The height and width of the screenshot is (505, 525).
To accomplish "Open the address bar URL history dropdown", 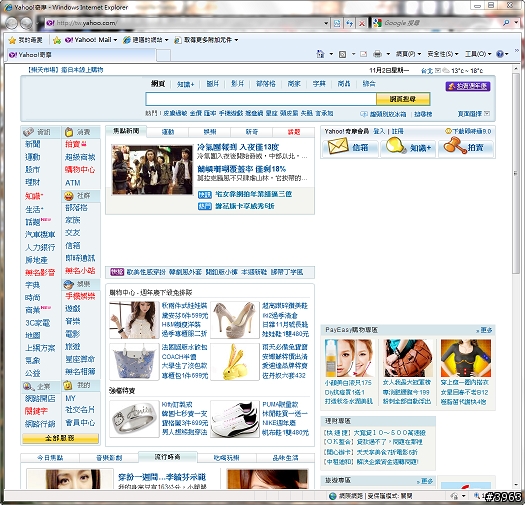I will click(326, 23).
